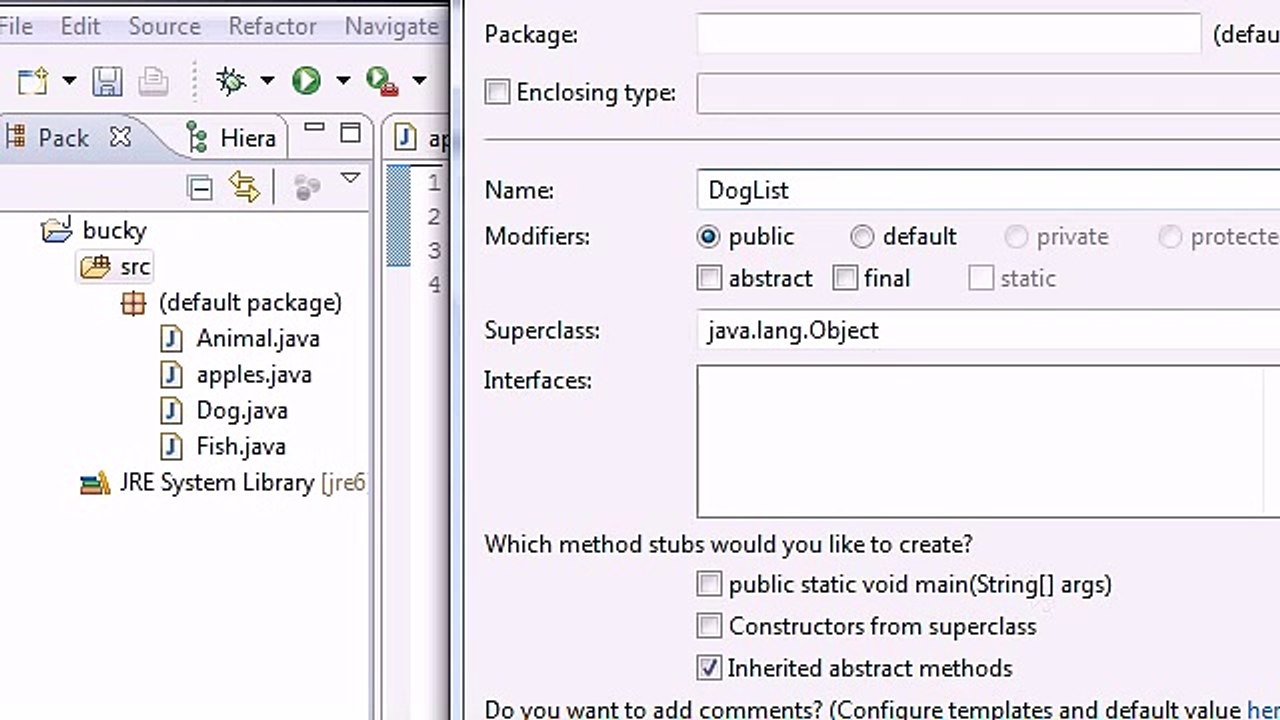The image size is (1280, 720).
Task: Click the Collapse All icon
Action: click(200, 187)
